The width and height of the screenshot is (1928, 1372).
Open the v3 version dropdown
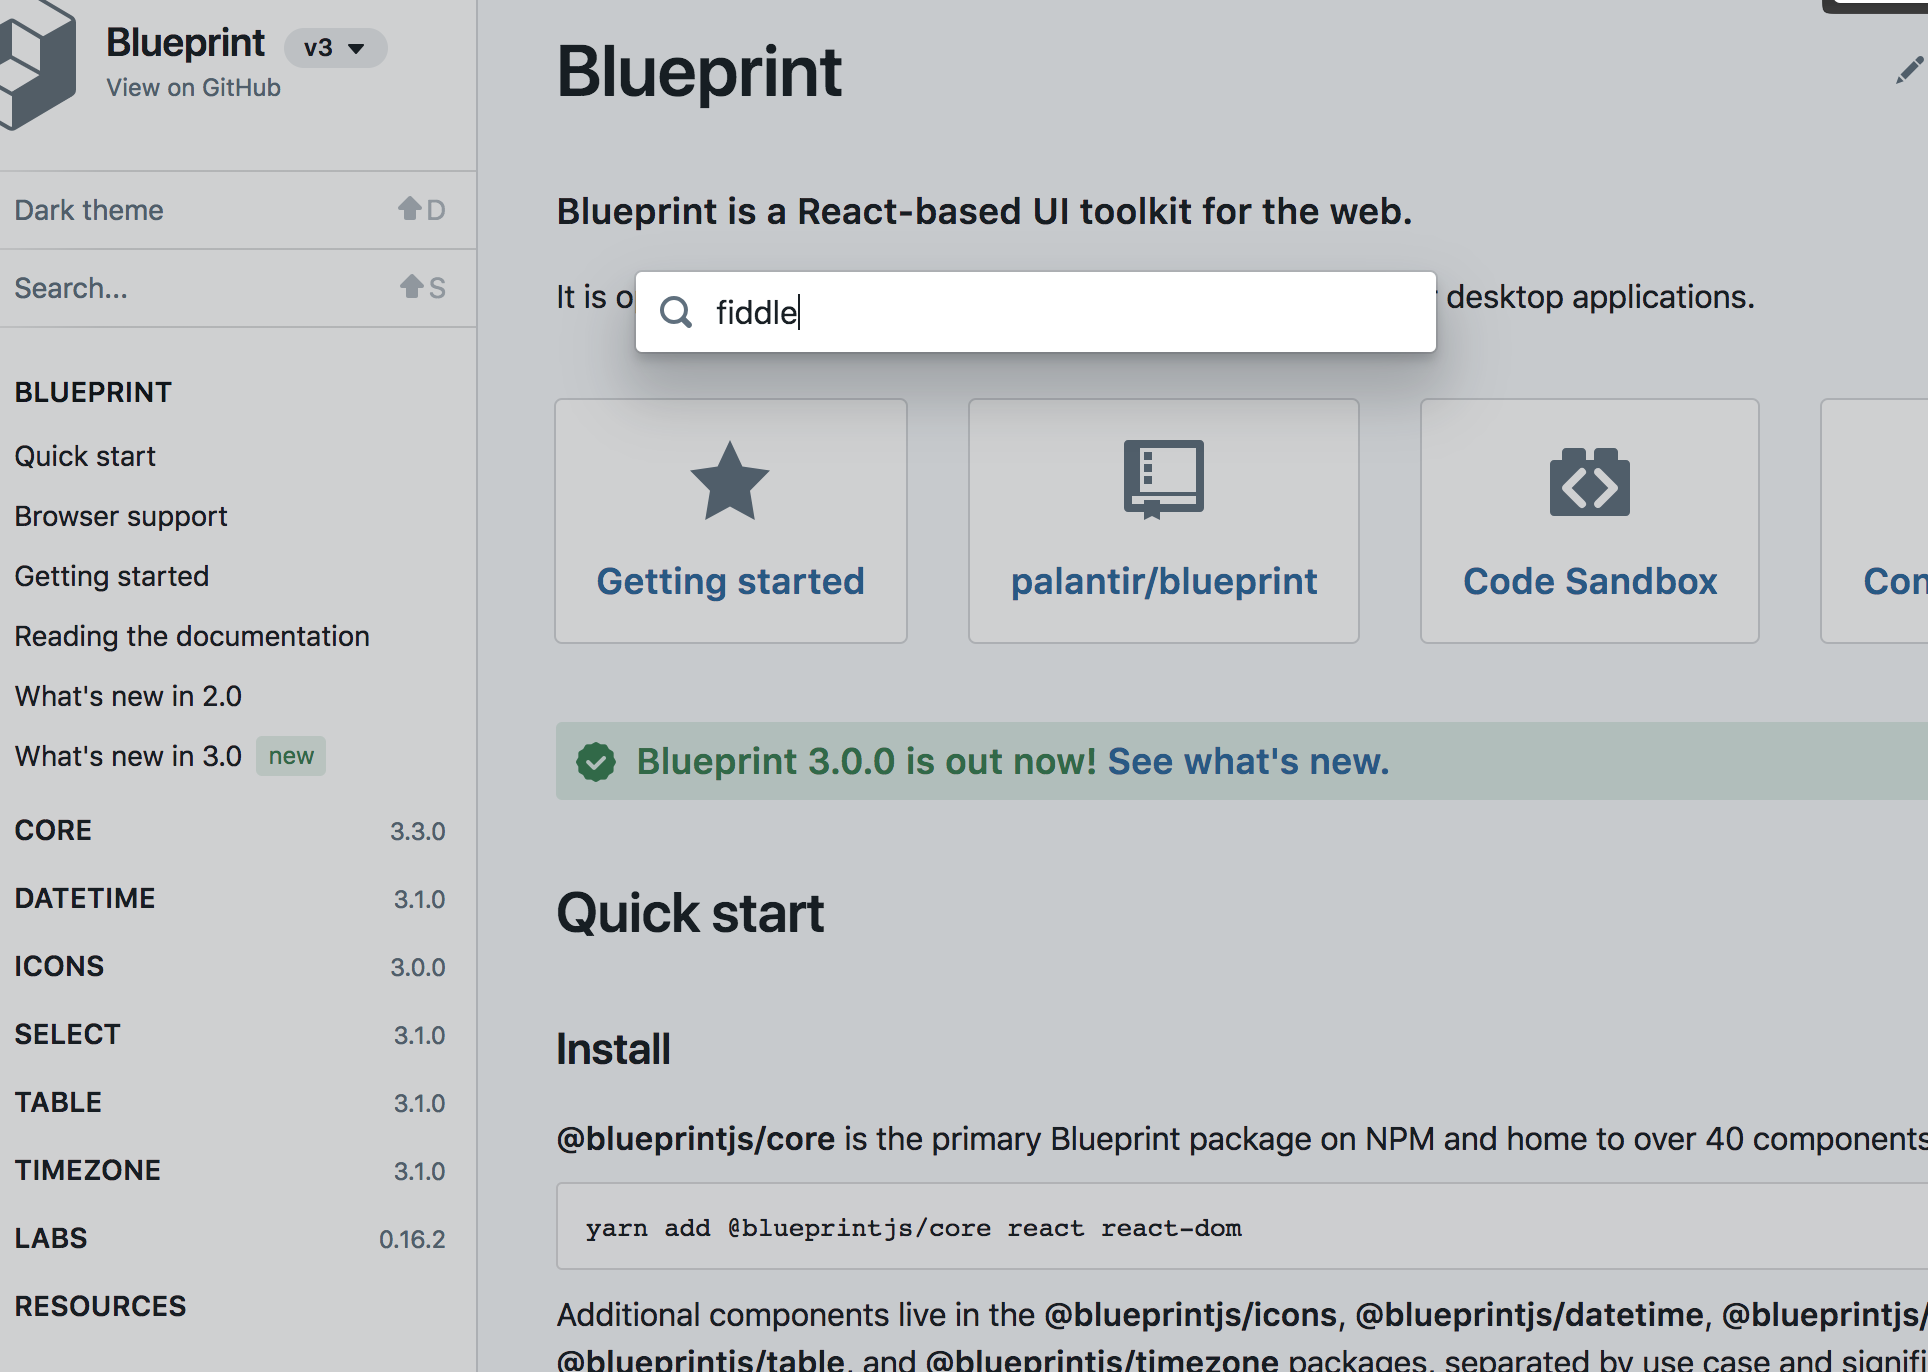(335, 48)
